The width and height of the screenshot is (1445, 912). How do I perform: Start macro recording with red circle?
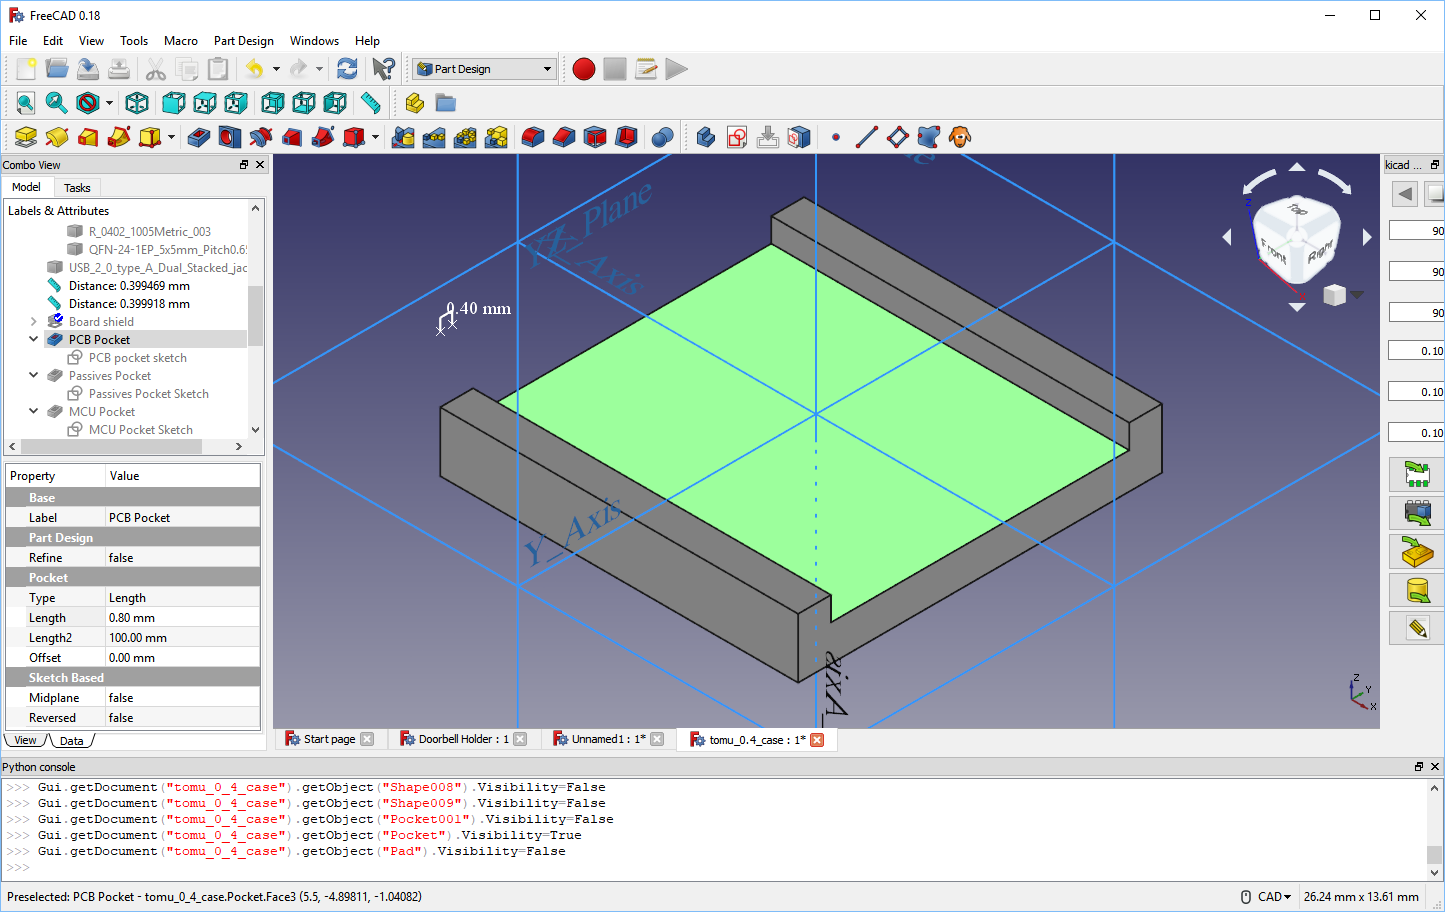(x=584, y=69)
